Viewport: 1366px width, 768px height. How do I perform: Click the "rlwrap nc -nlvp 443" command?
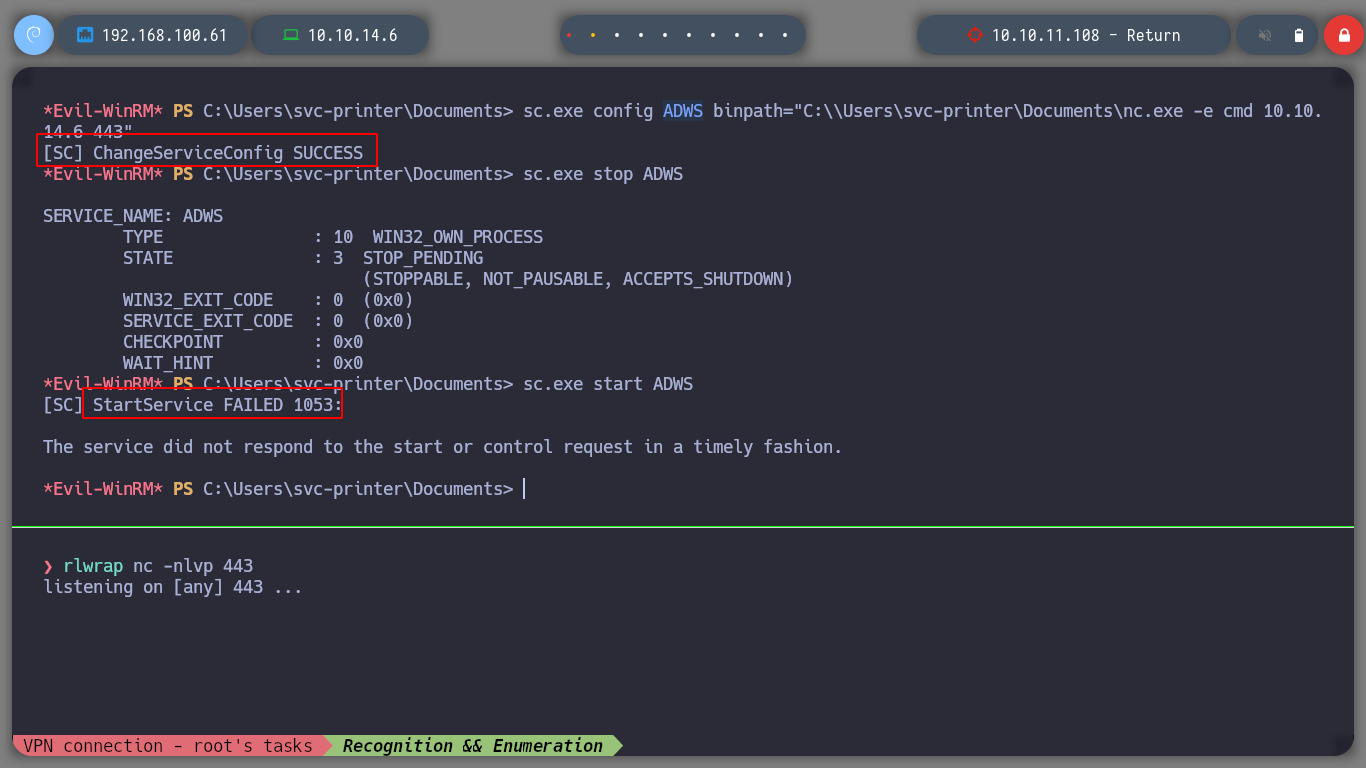158,566
